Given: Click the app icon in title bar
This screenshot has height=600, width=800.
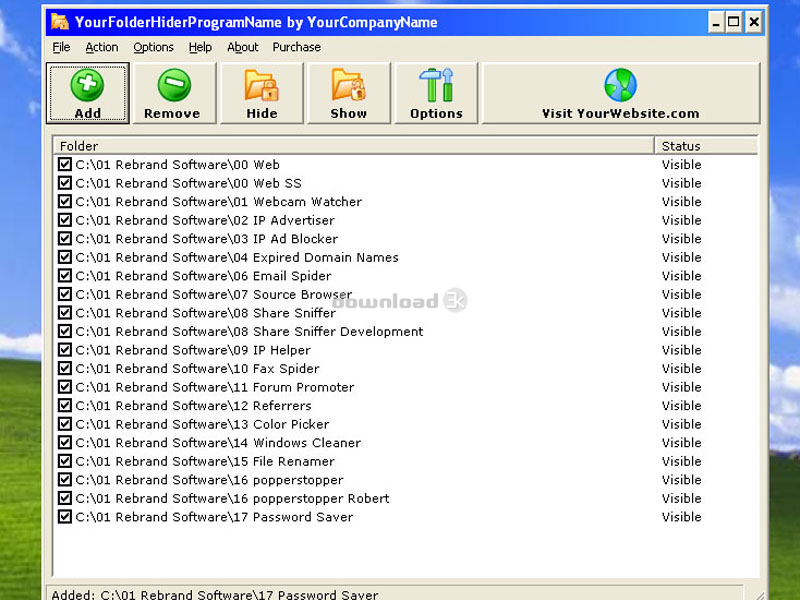Looking at the screenshot, I should click(60, 22).
